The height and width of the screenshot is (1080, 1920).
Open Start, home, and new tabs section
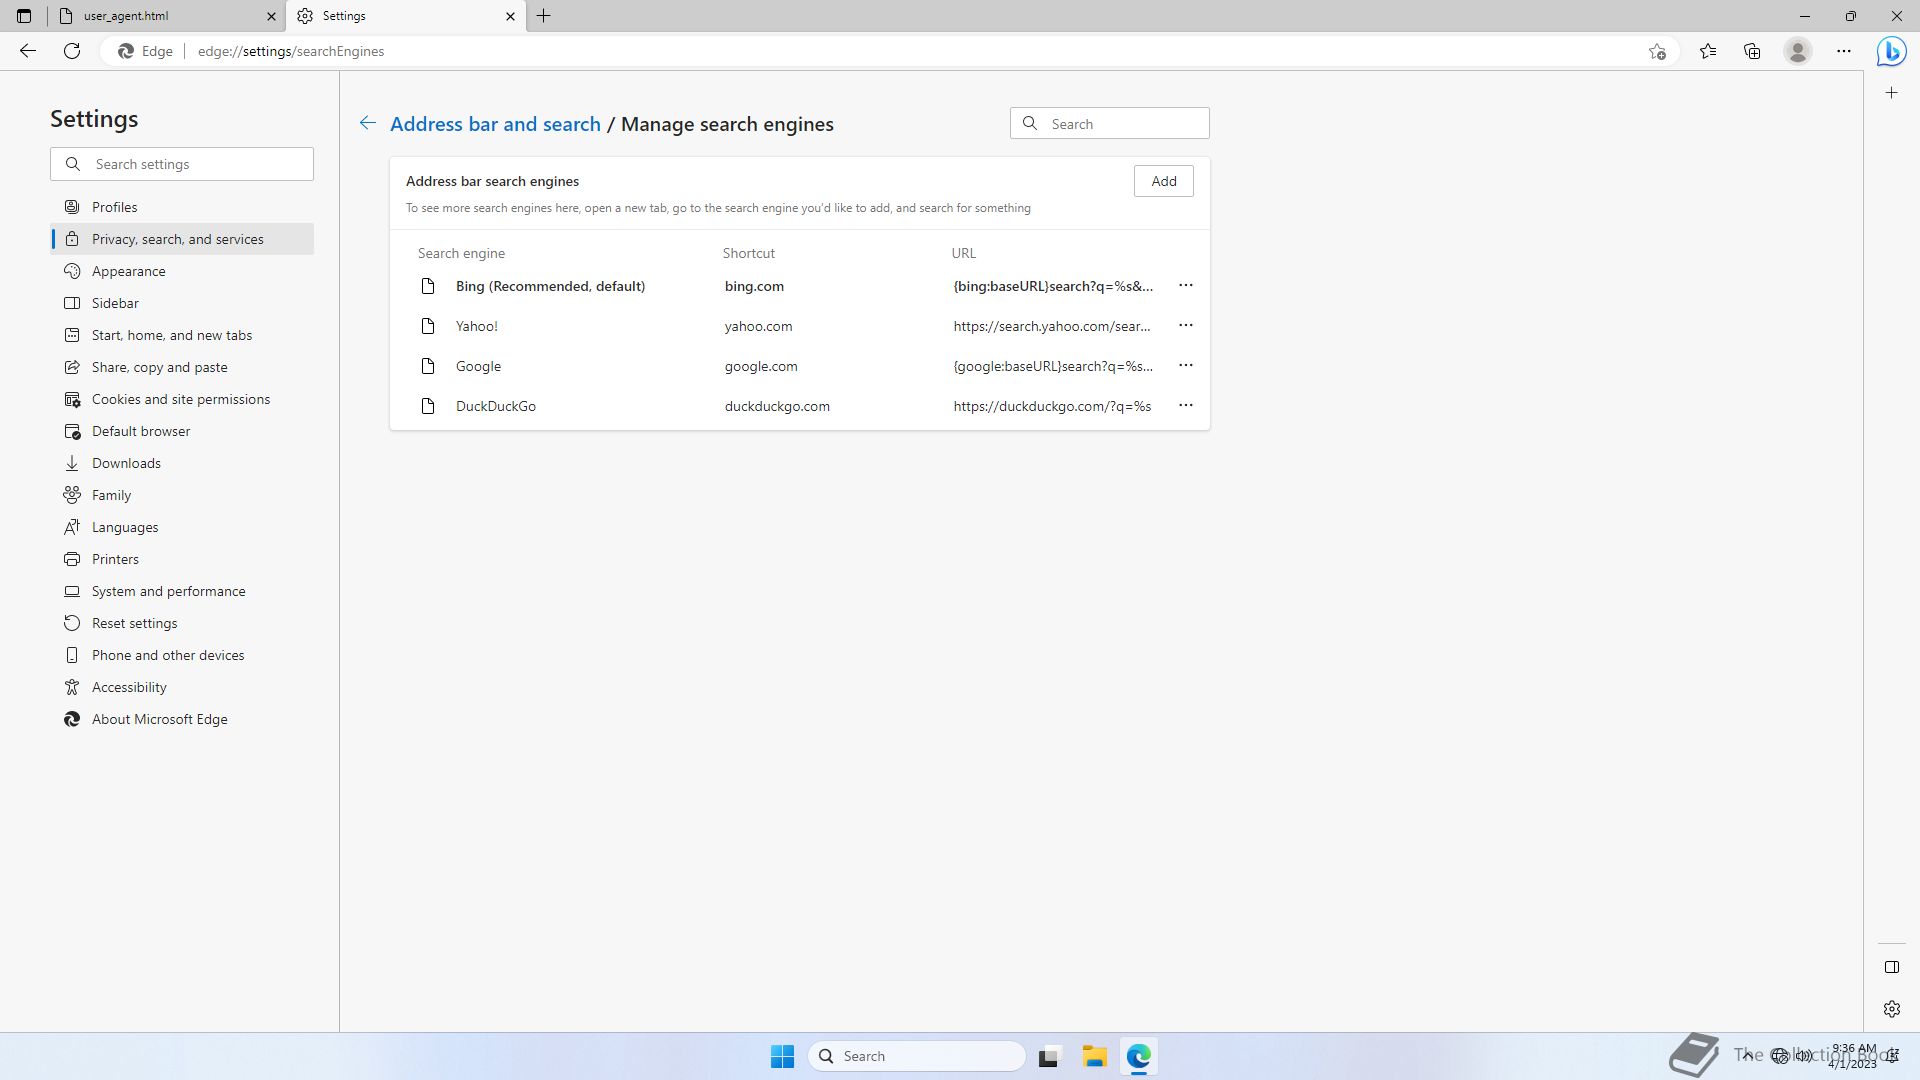(x=182, y=335)
